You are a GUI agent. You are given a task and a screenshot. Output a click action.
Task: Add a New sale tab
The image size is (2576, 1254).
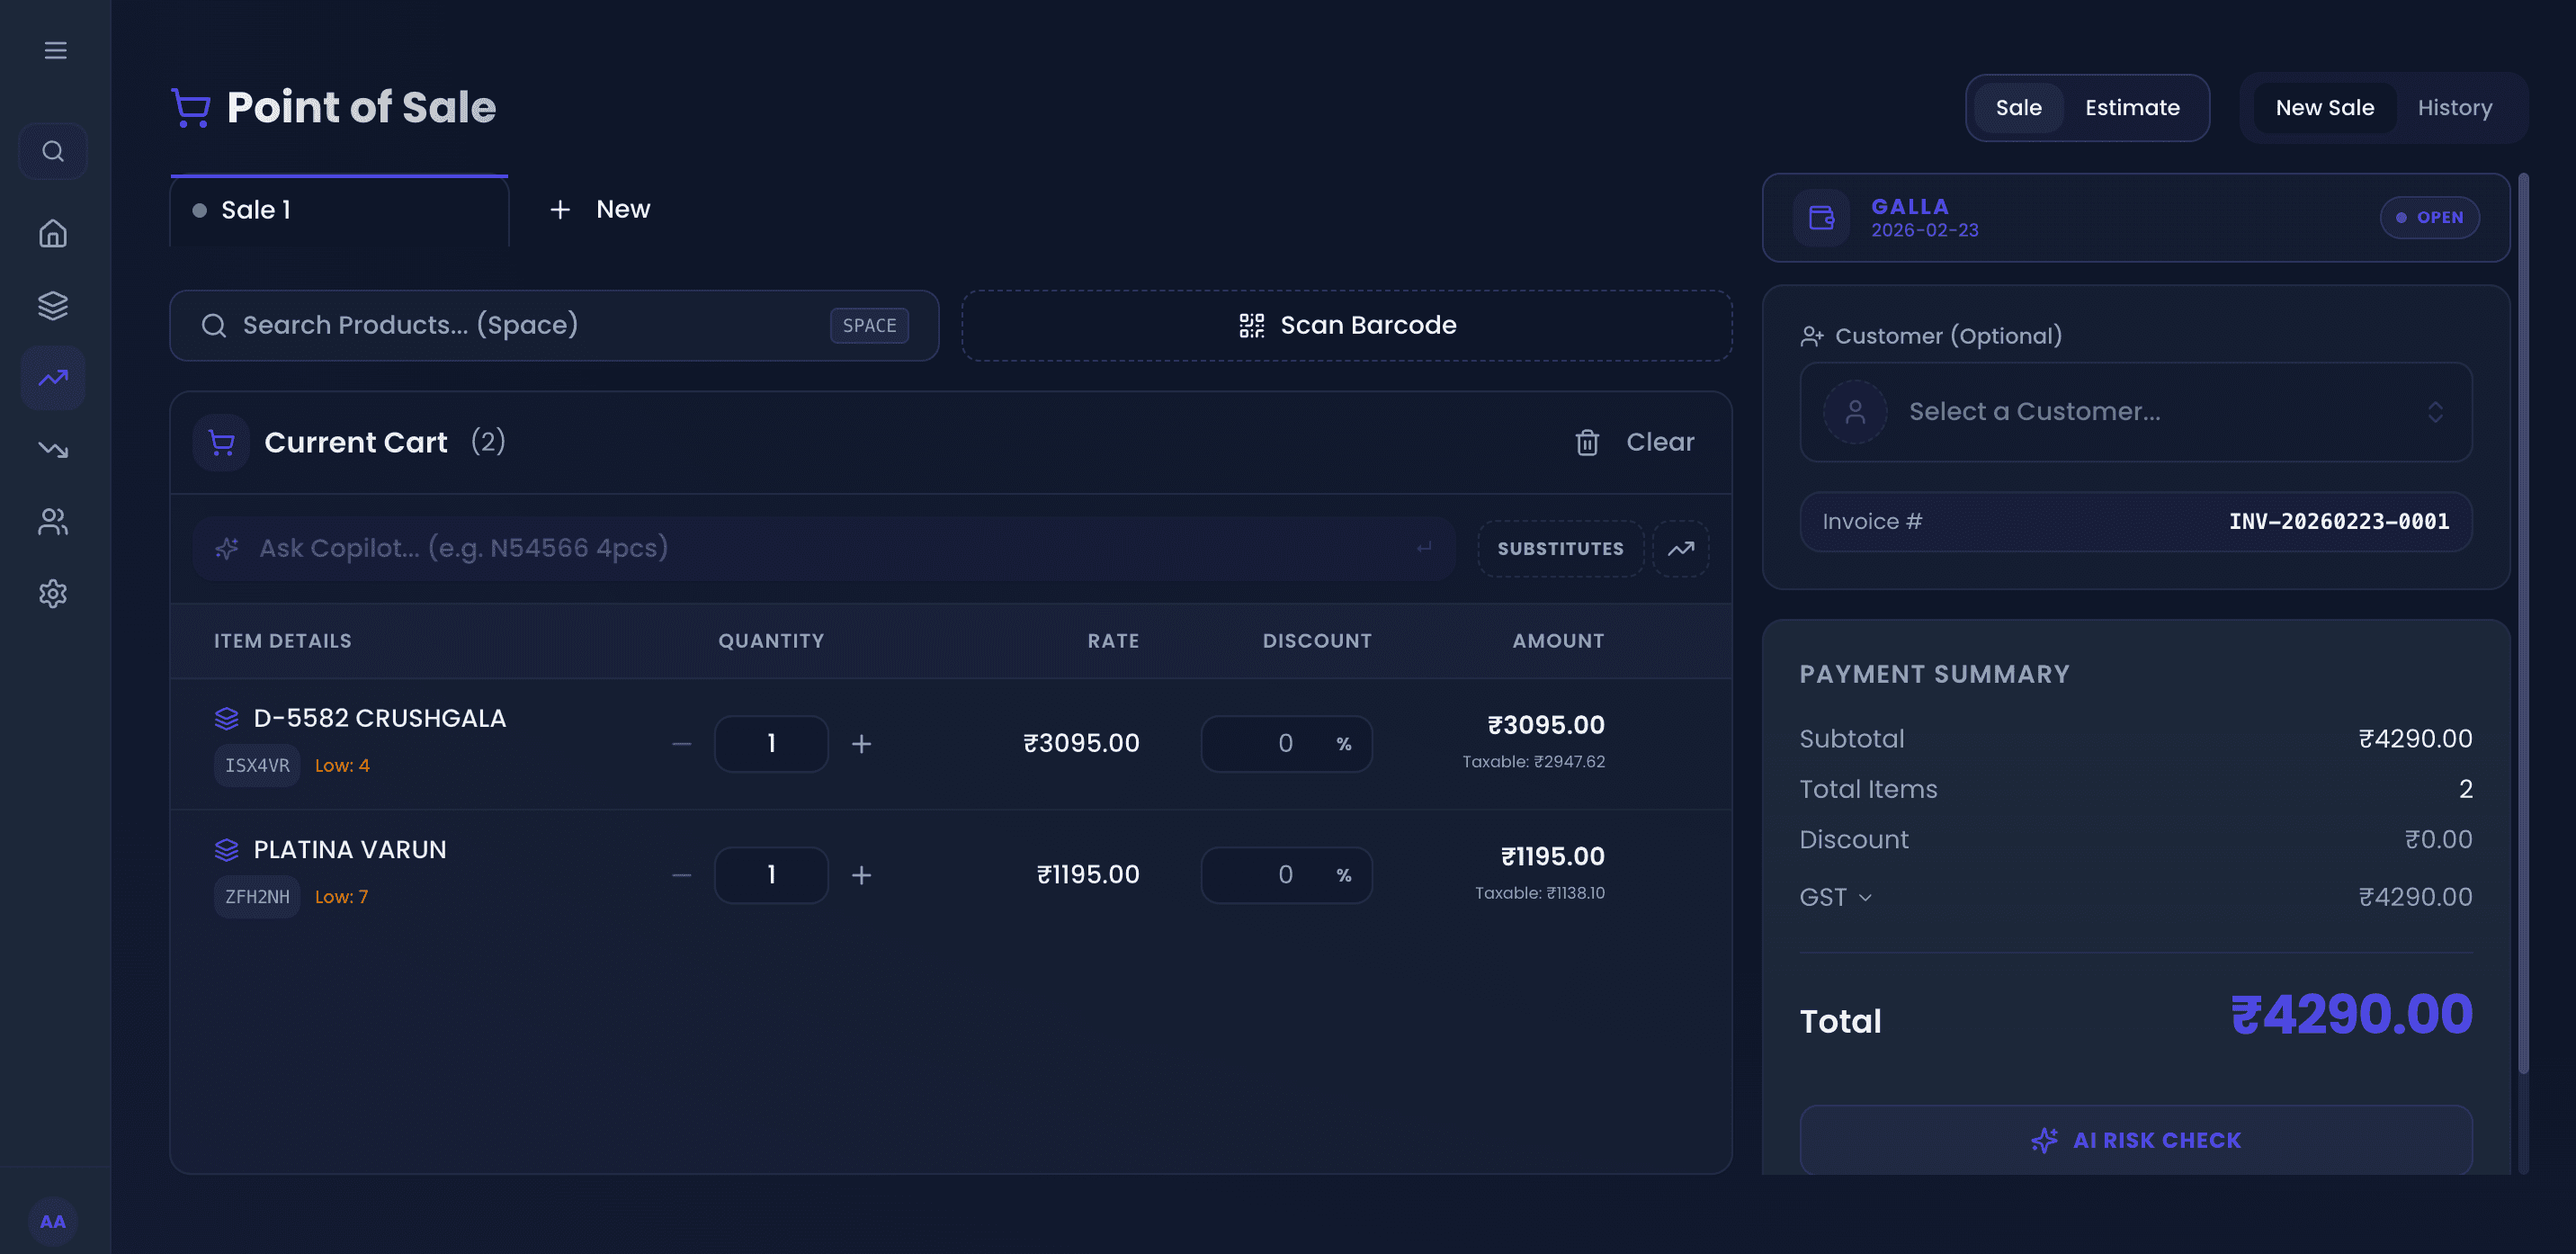(x=600, y=209)
